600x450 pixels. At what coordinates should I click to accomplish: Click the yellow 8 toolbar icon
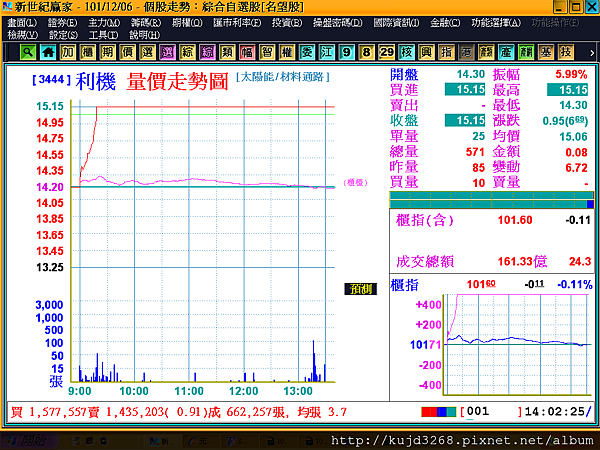[366, 52]
